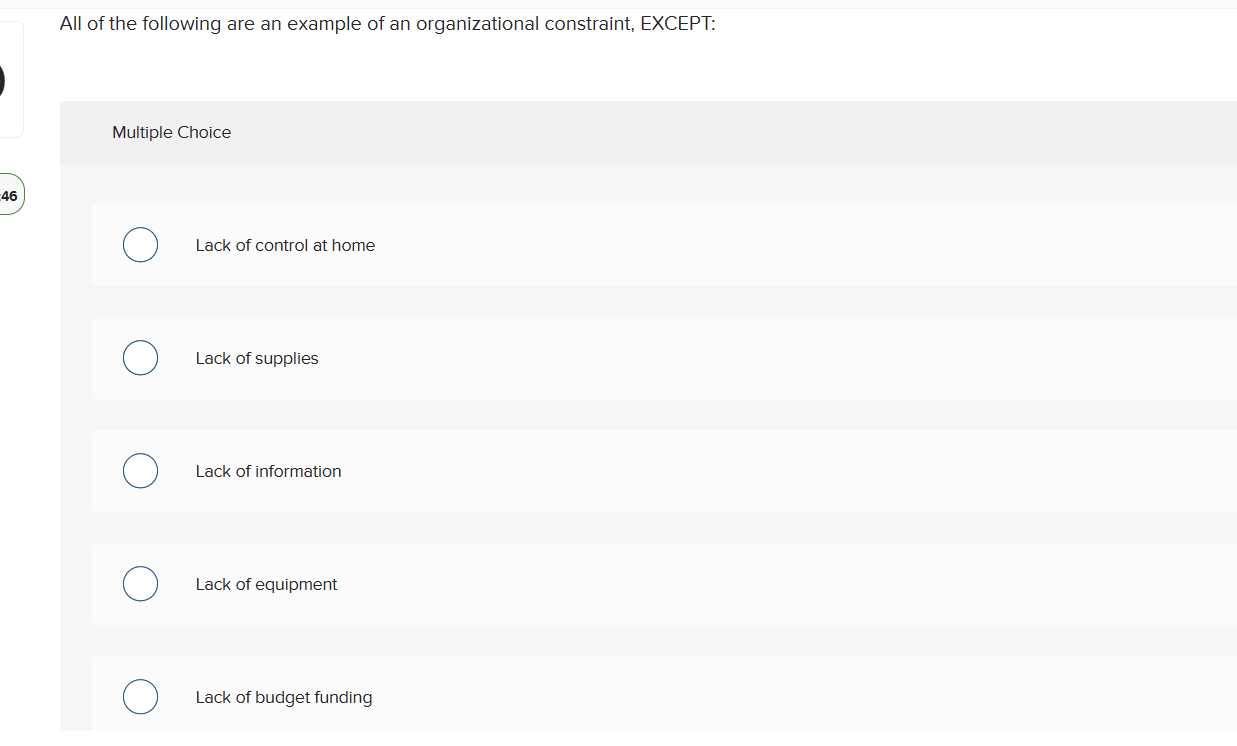Viewport: 1237px width, 746px height.
Task: Choose the "Lack of budget funding" answer option
Action: click(x=140, y=696)
